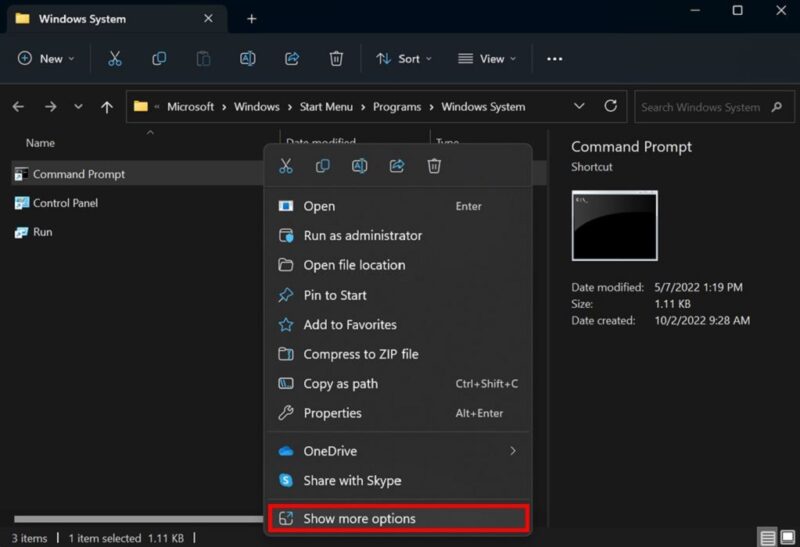Go up one folder level arrow
The height and width of the screenshot is (547, 800).
point(107,107)
